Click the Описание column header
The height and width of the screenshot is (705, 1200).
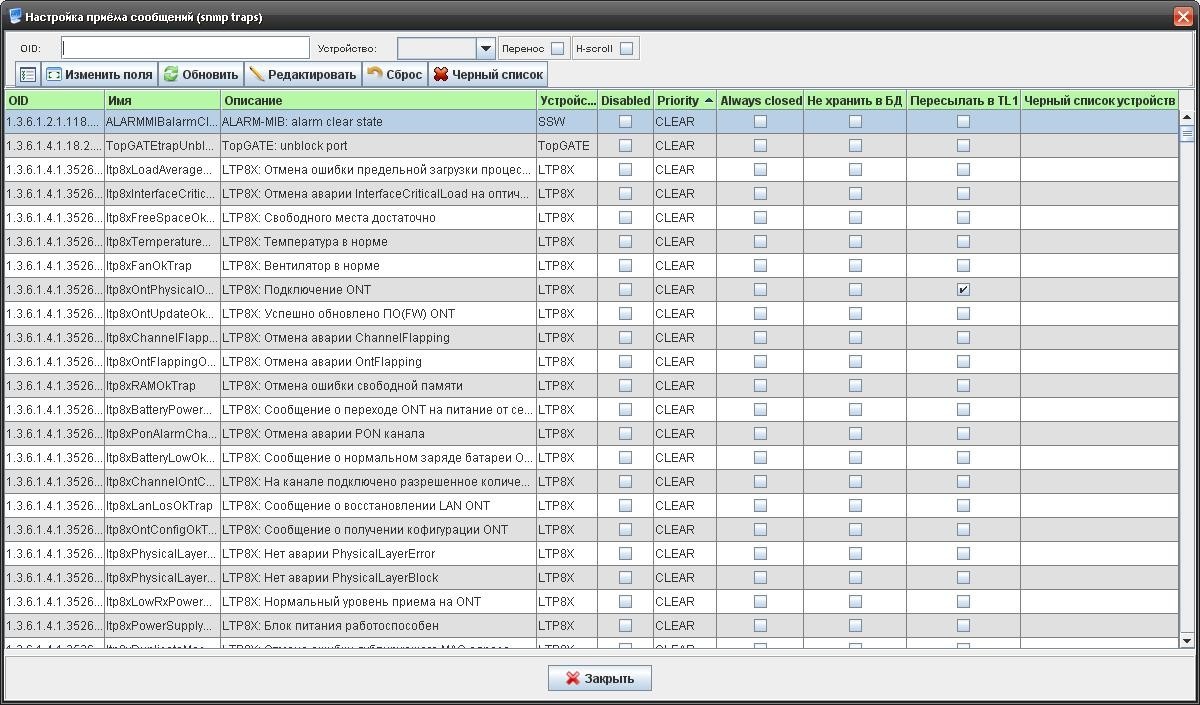[x=378, y=101]
